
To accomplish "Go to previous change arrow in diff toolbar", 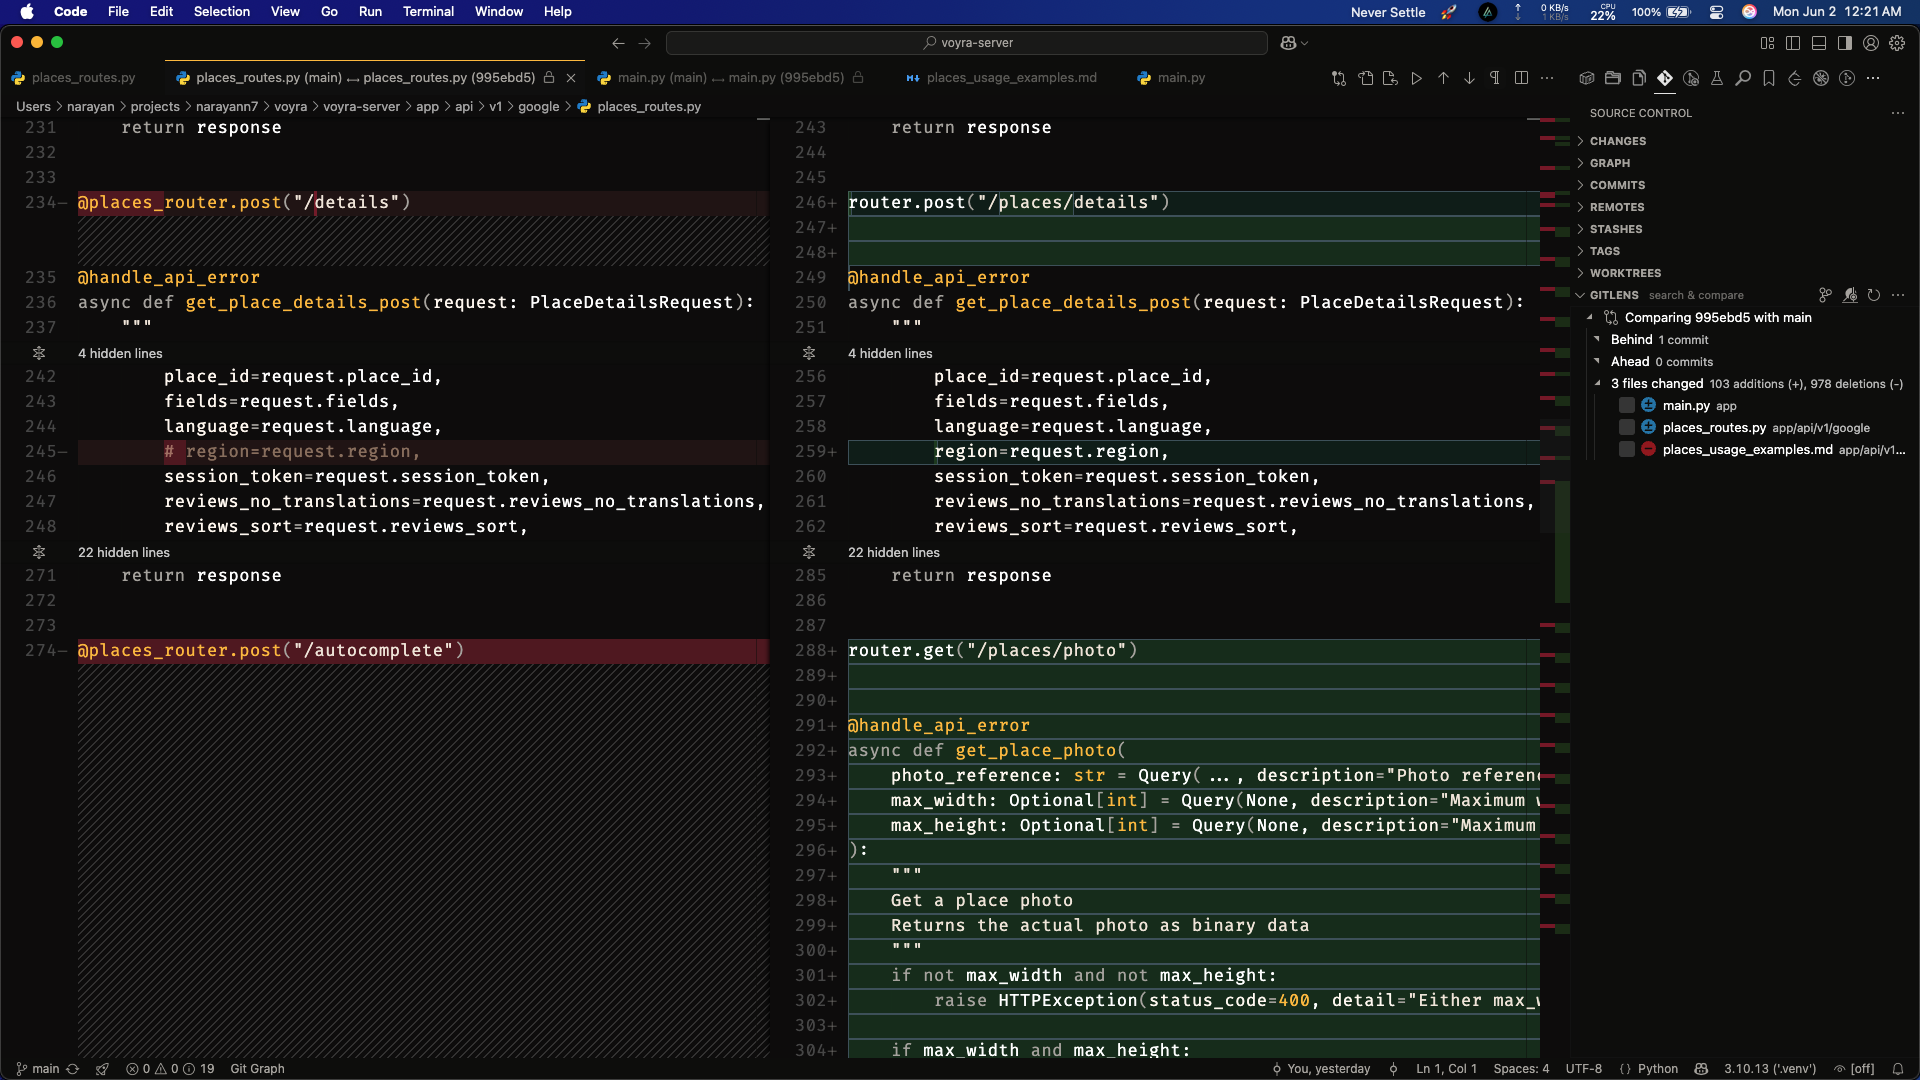I will click(1443, 78).
